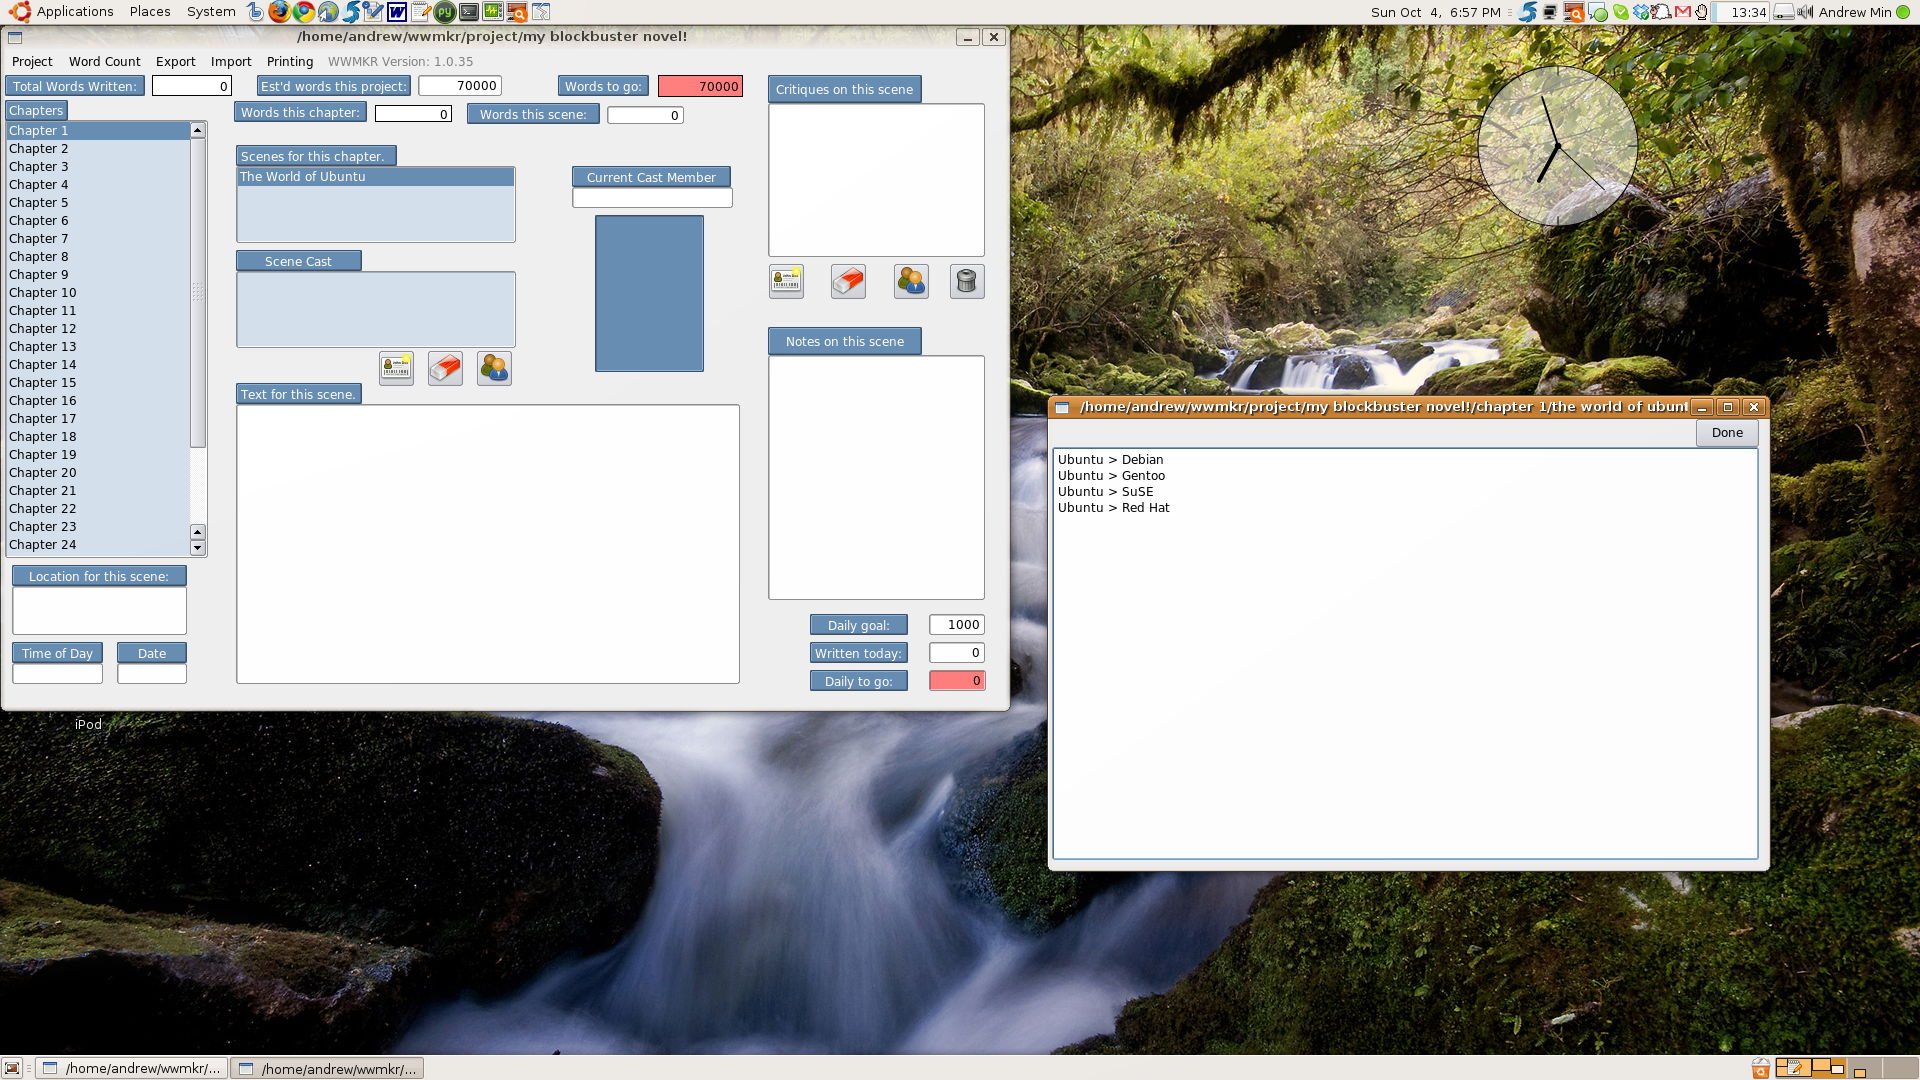Click the people icon below Critiques panel
The height and width of the screenshot is (1080, 1920).
click(x=911, y=281)
